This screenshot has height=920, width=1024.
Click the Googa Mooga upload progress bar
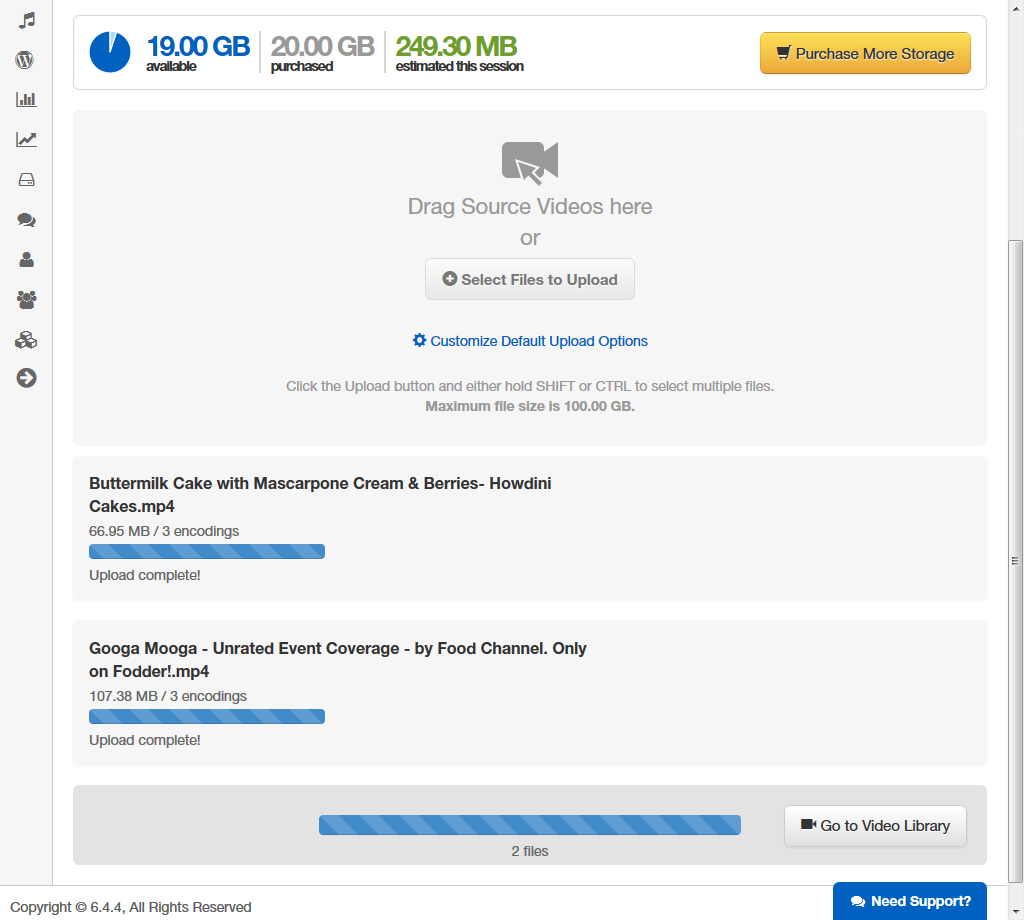tap(207, 716)
